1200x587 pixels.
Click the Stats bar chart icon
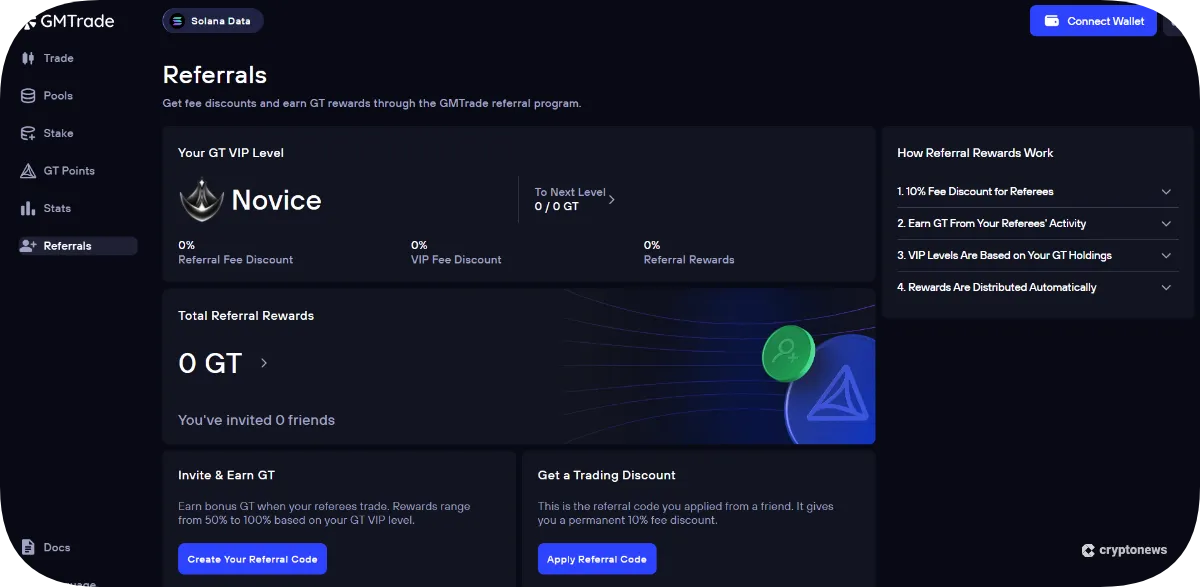click(x=28, y=208)
